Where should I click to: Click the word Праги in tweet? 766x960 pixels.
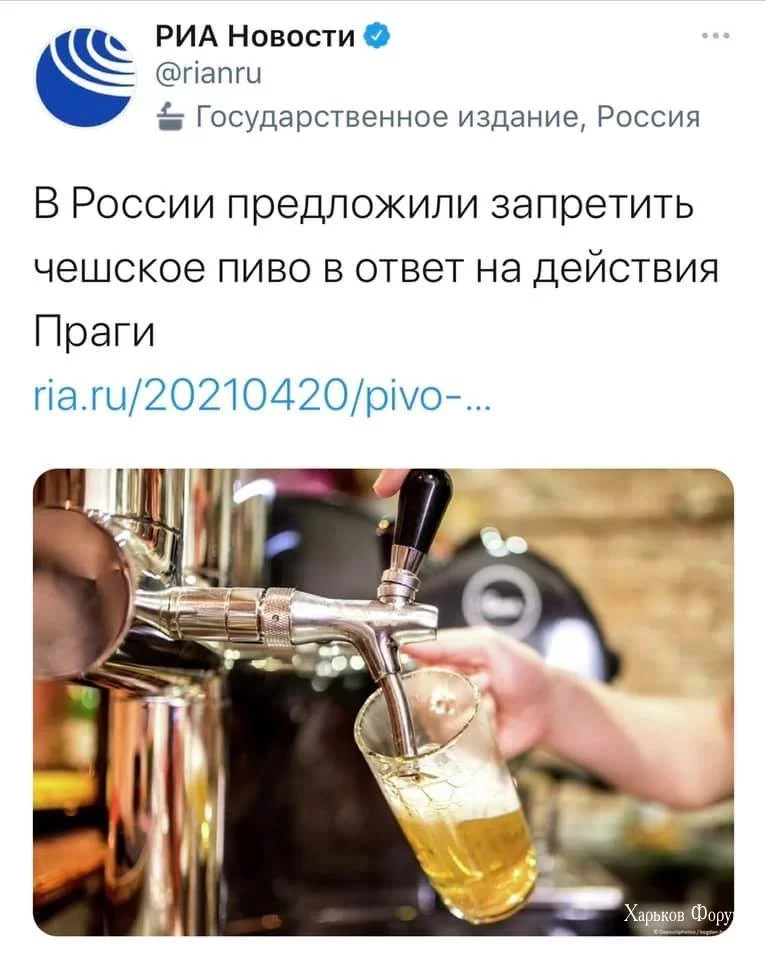pos(94,334)
